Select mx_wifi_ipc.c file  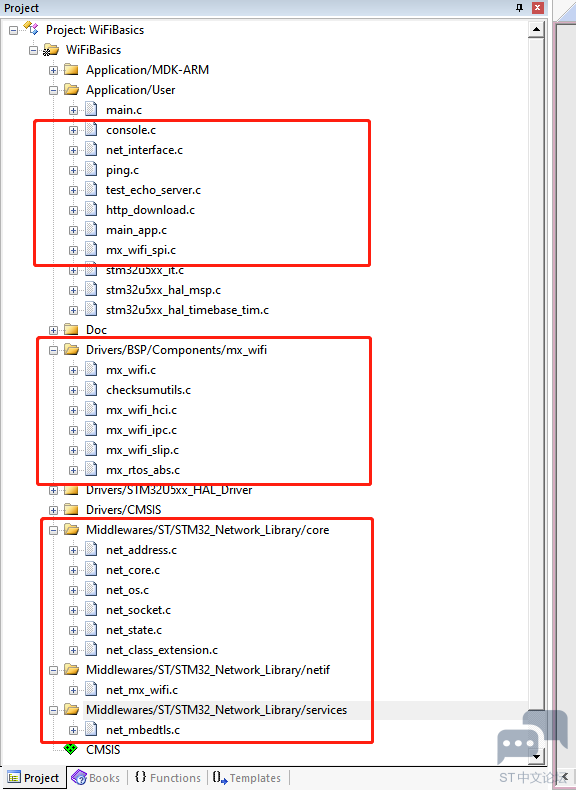(x=141, y=430)
